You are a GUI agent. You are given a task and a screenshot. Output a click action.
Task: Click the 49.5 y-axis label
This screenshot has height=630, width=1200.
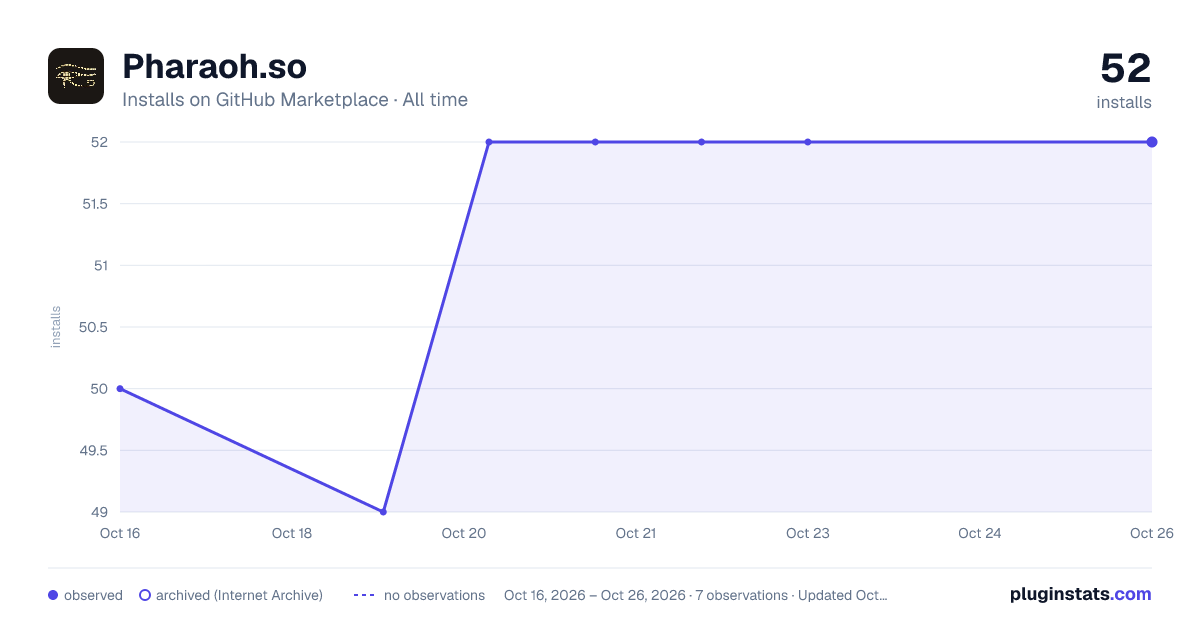[x=94, y=450]
